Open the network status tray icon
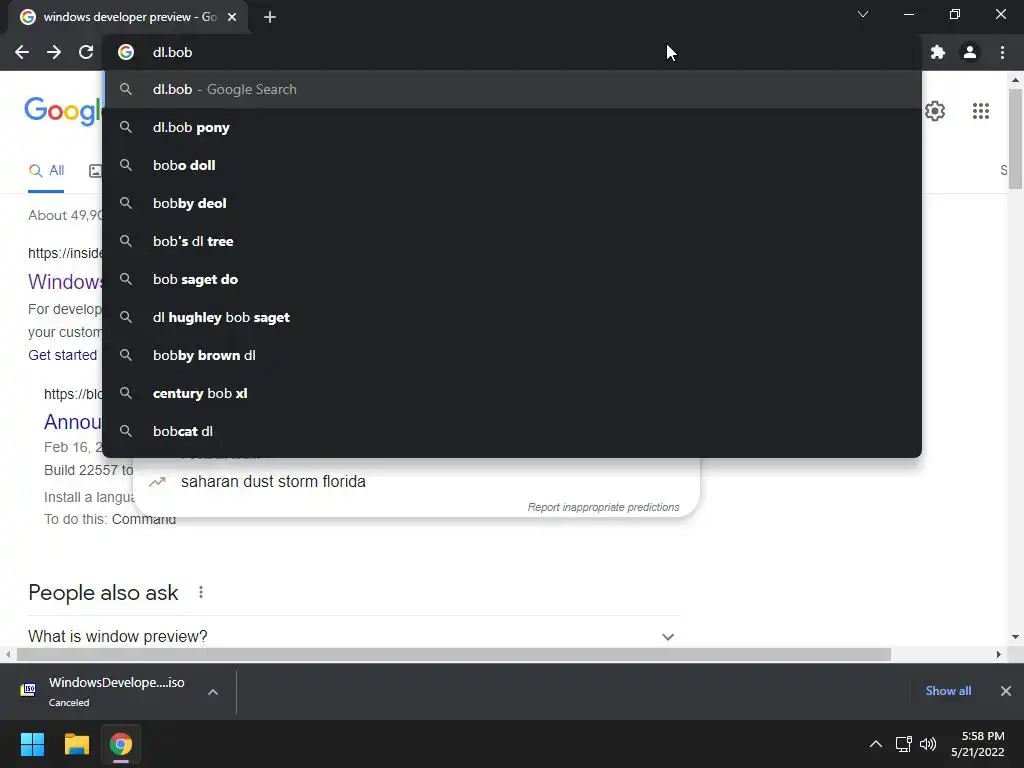This screenshot has width=1024, height=768. 903,744
